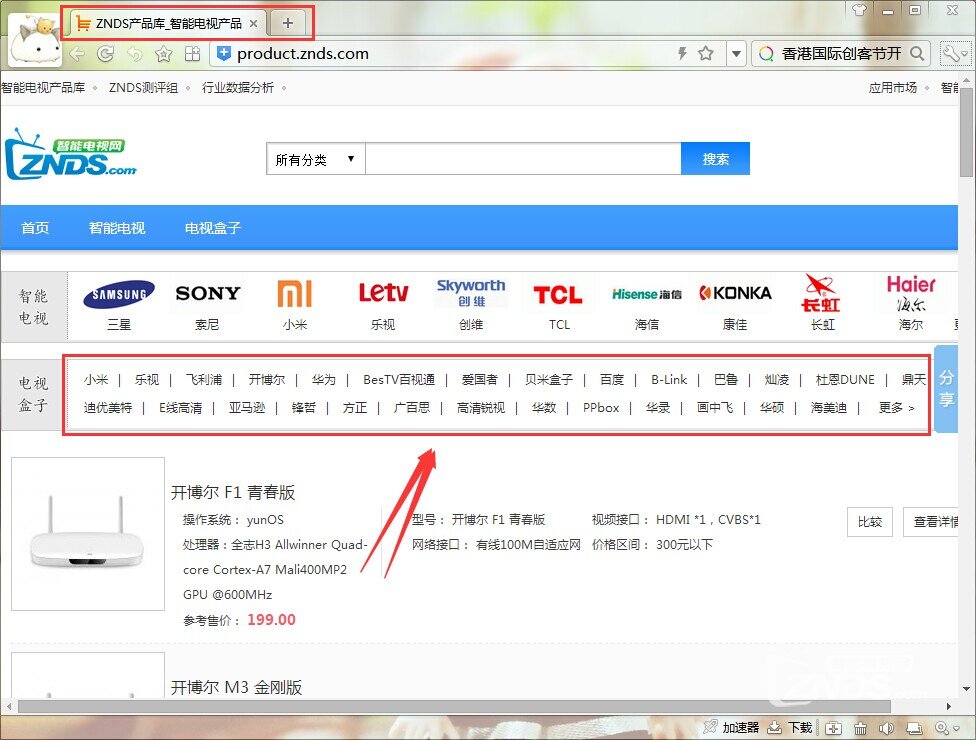
Task: Toggle the speaker mute icon in status bar
Action: (x=886, y=728)
